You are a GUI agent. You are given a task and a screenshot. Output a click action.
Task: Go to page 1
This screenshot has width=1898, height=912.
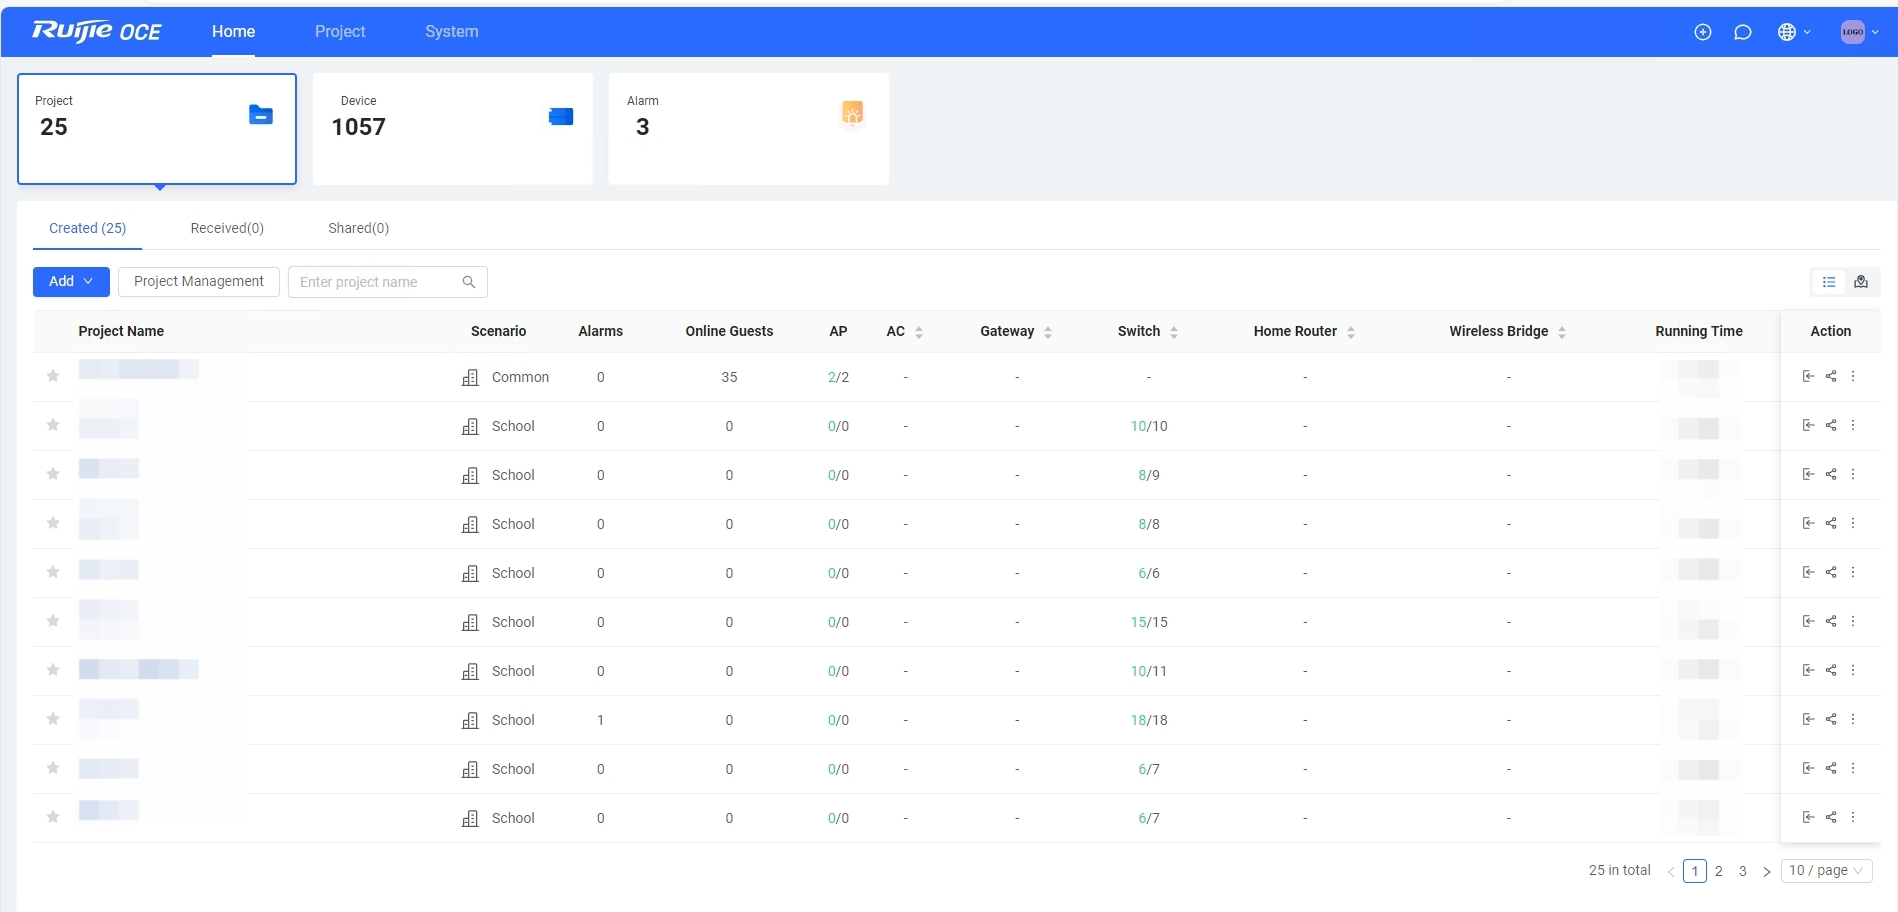tap(1695, 871)
